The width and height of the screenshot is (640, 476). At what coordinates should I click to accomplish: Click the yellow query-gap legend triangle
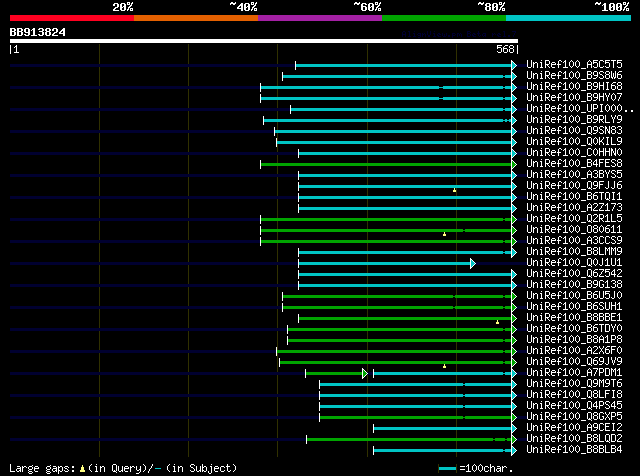pyautogui.click(x=82, y=469)
